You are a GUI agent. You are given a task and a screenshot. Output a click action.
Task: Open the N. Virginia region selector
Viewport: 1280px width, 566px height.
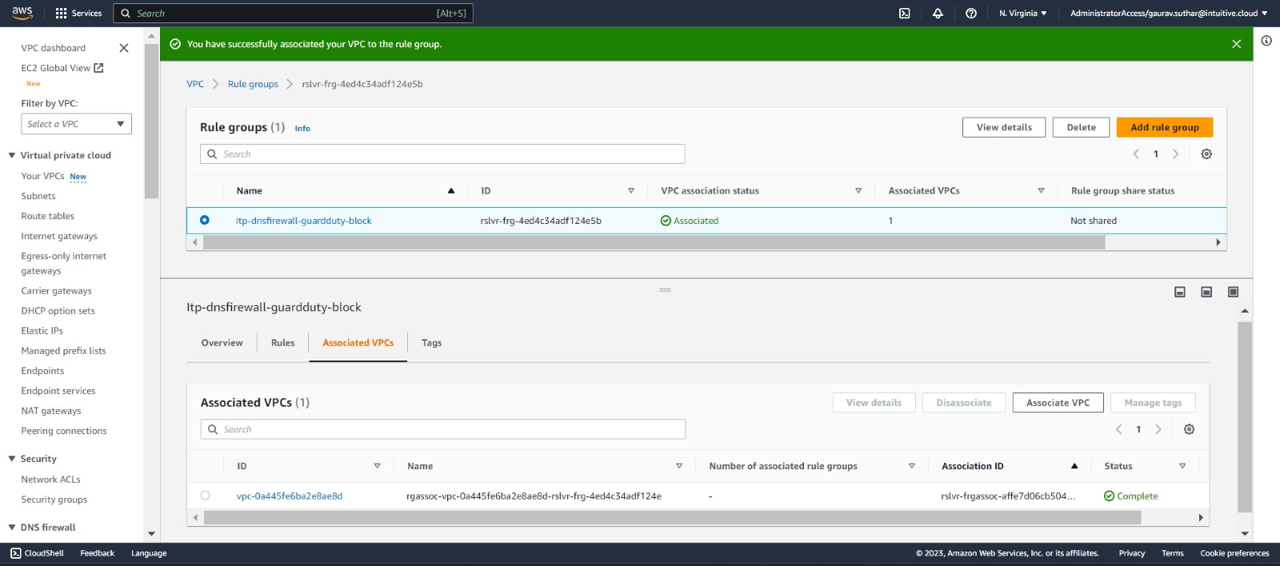(1022, 13)
